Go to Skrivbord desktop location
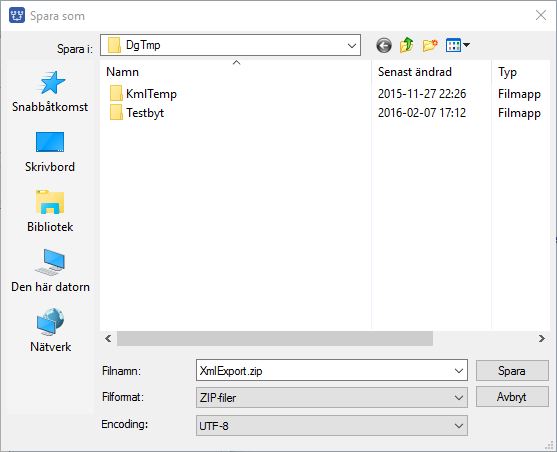 [50, 151]
